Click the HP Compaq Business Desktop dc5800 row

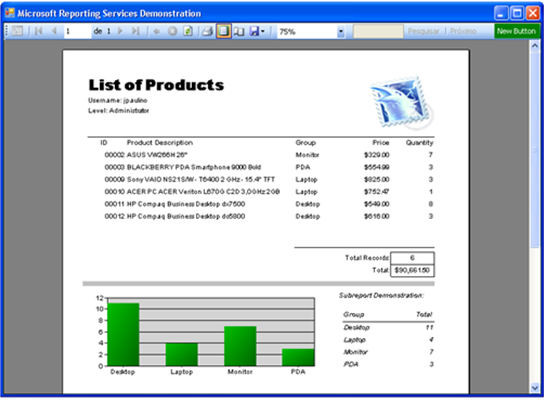(x=261, y=216)
